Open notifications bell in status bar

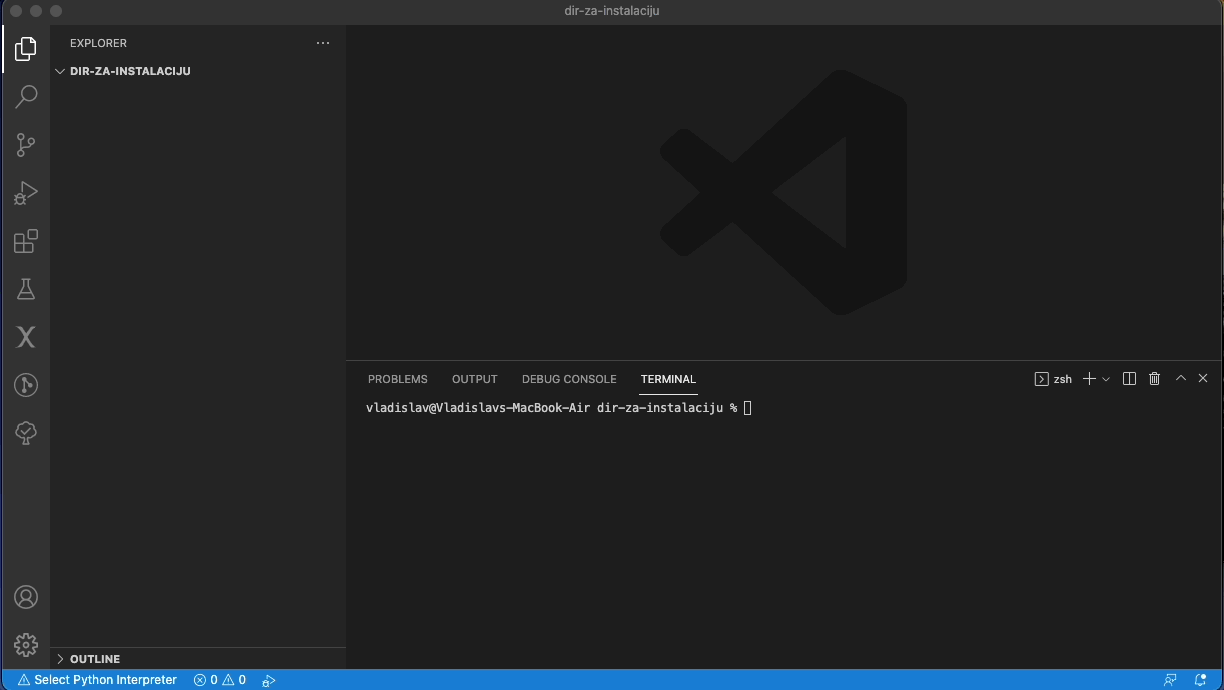click(1201, 680)
